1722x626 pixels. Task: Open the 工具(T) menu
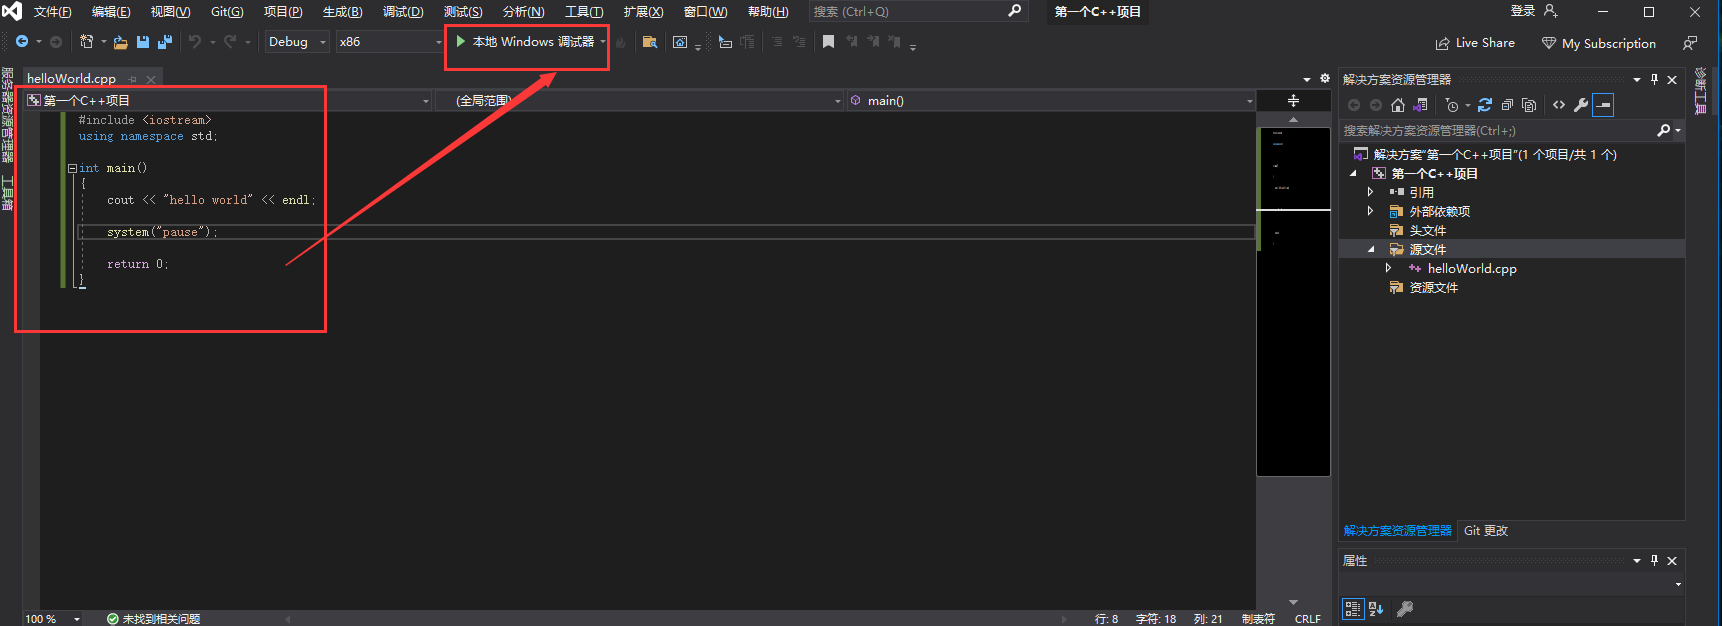[x=584, y=12]
